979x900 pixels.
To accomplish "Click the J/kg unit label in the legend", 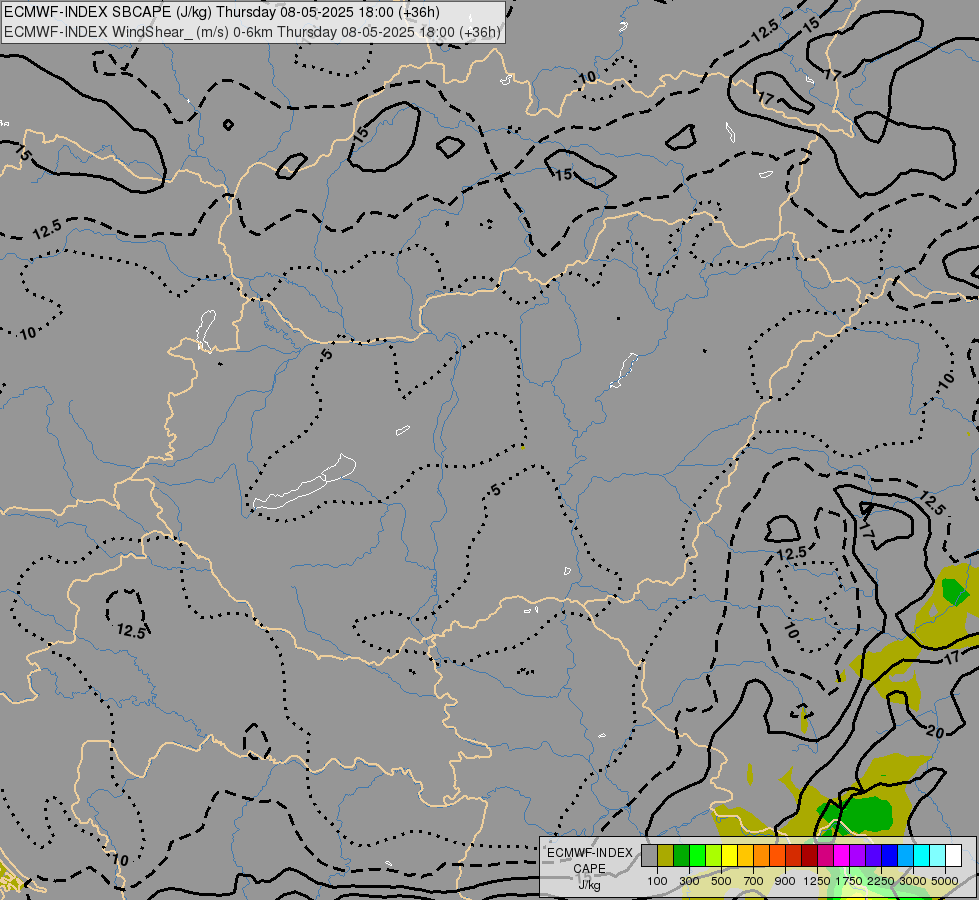I will (x=589, y=885).
